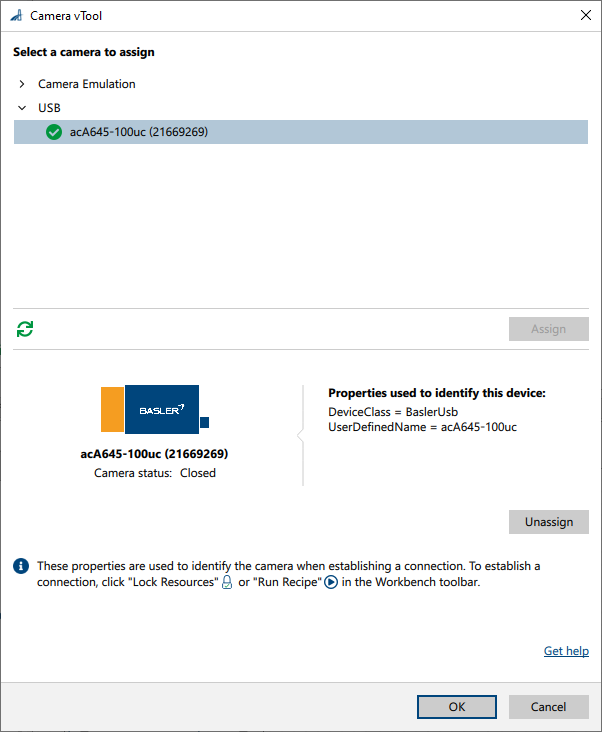
Task: Click the Lock Resources padlock icon
Action: pyautogui.click(x=227, y=582)
